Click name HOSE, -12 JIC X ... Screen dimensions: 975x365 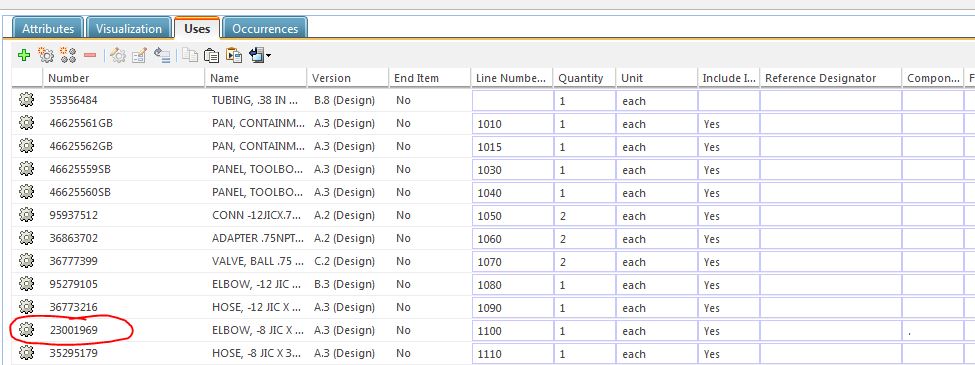coord(257,307)
